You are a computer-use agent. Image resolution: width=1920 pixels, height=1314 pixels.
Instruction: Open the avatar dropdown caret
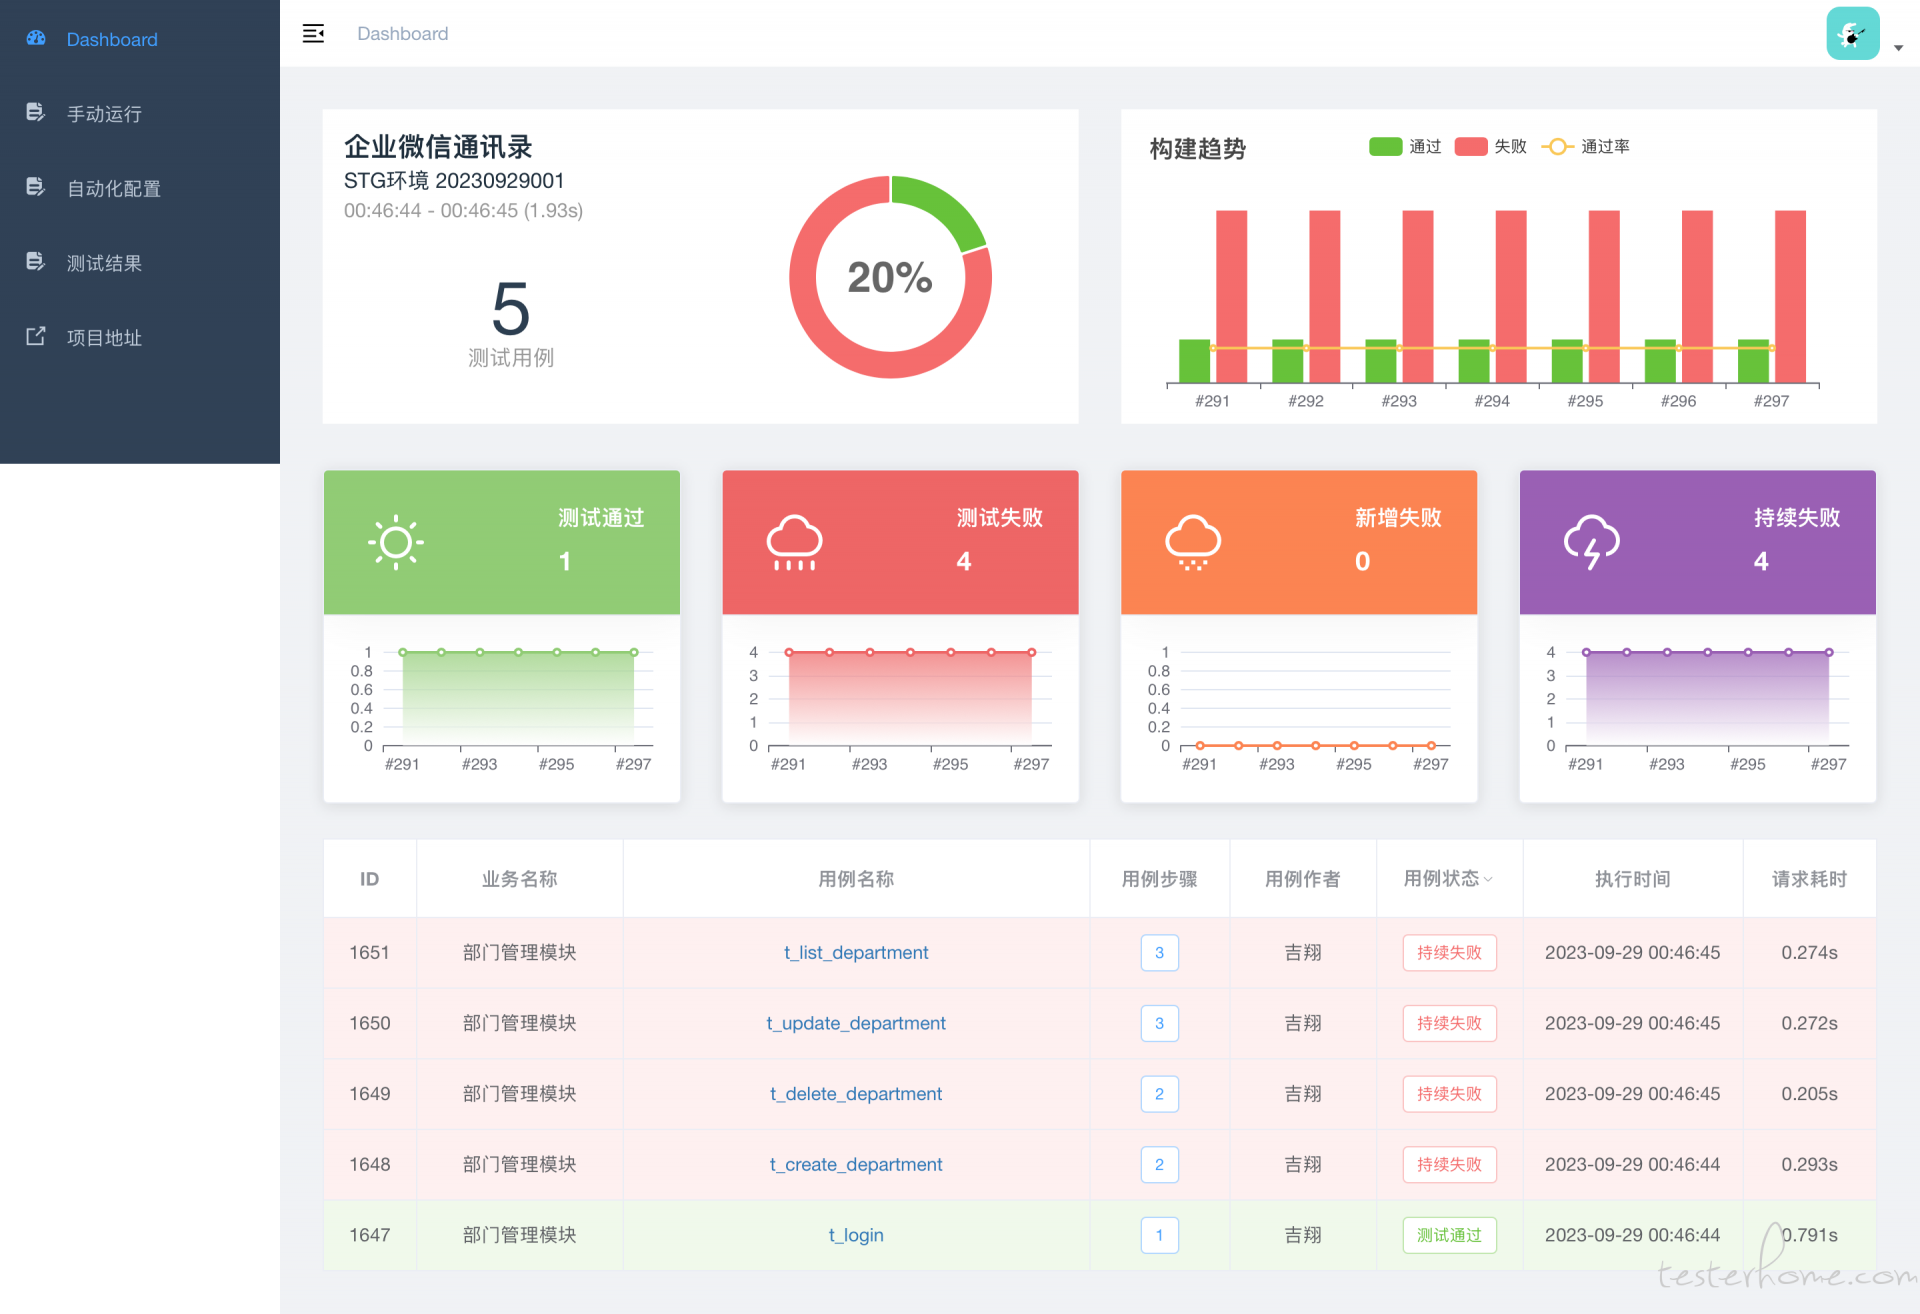1898,48
